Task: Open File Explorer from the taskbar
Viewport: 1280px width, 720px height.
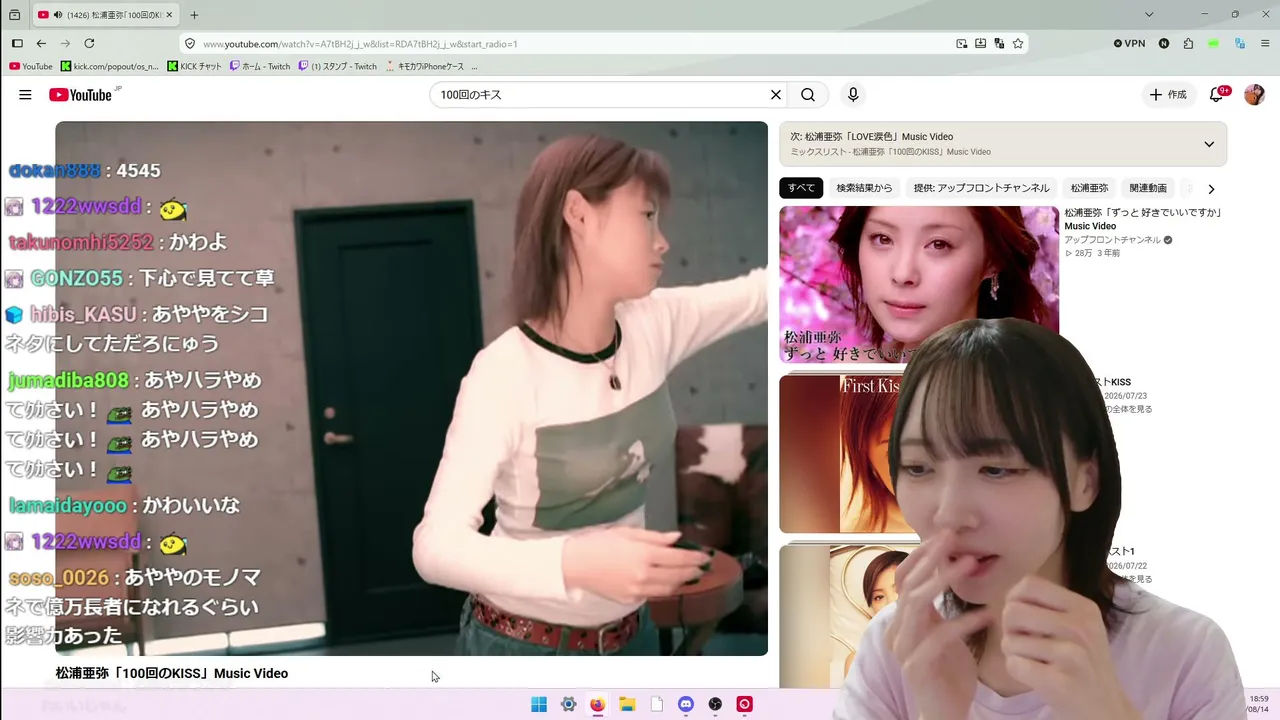Action: [627, 704]
